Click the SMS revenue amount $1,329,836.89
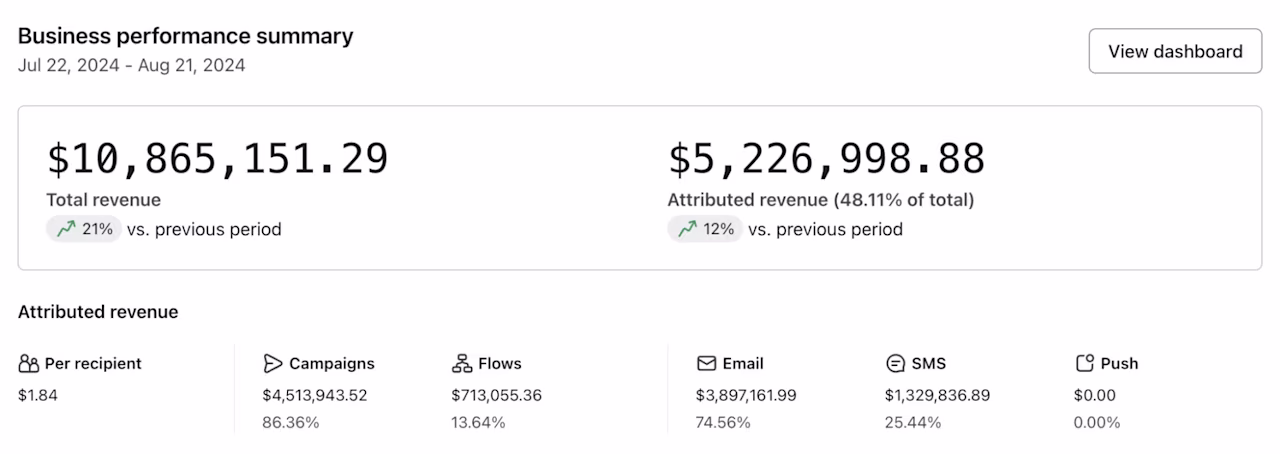 point(937,395)
